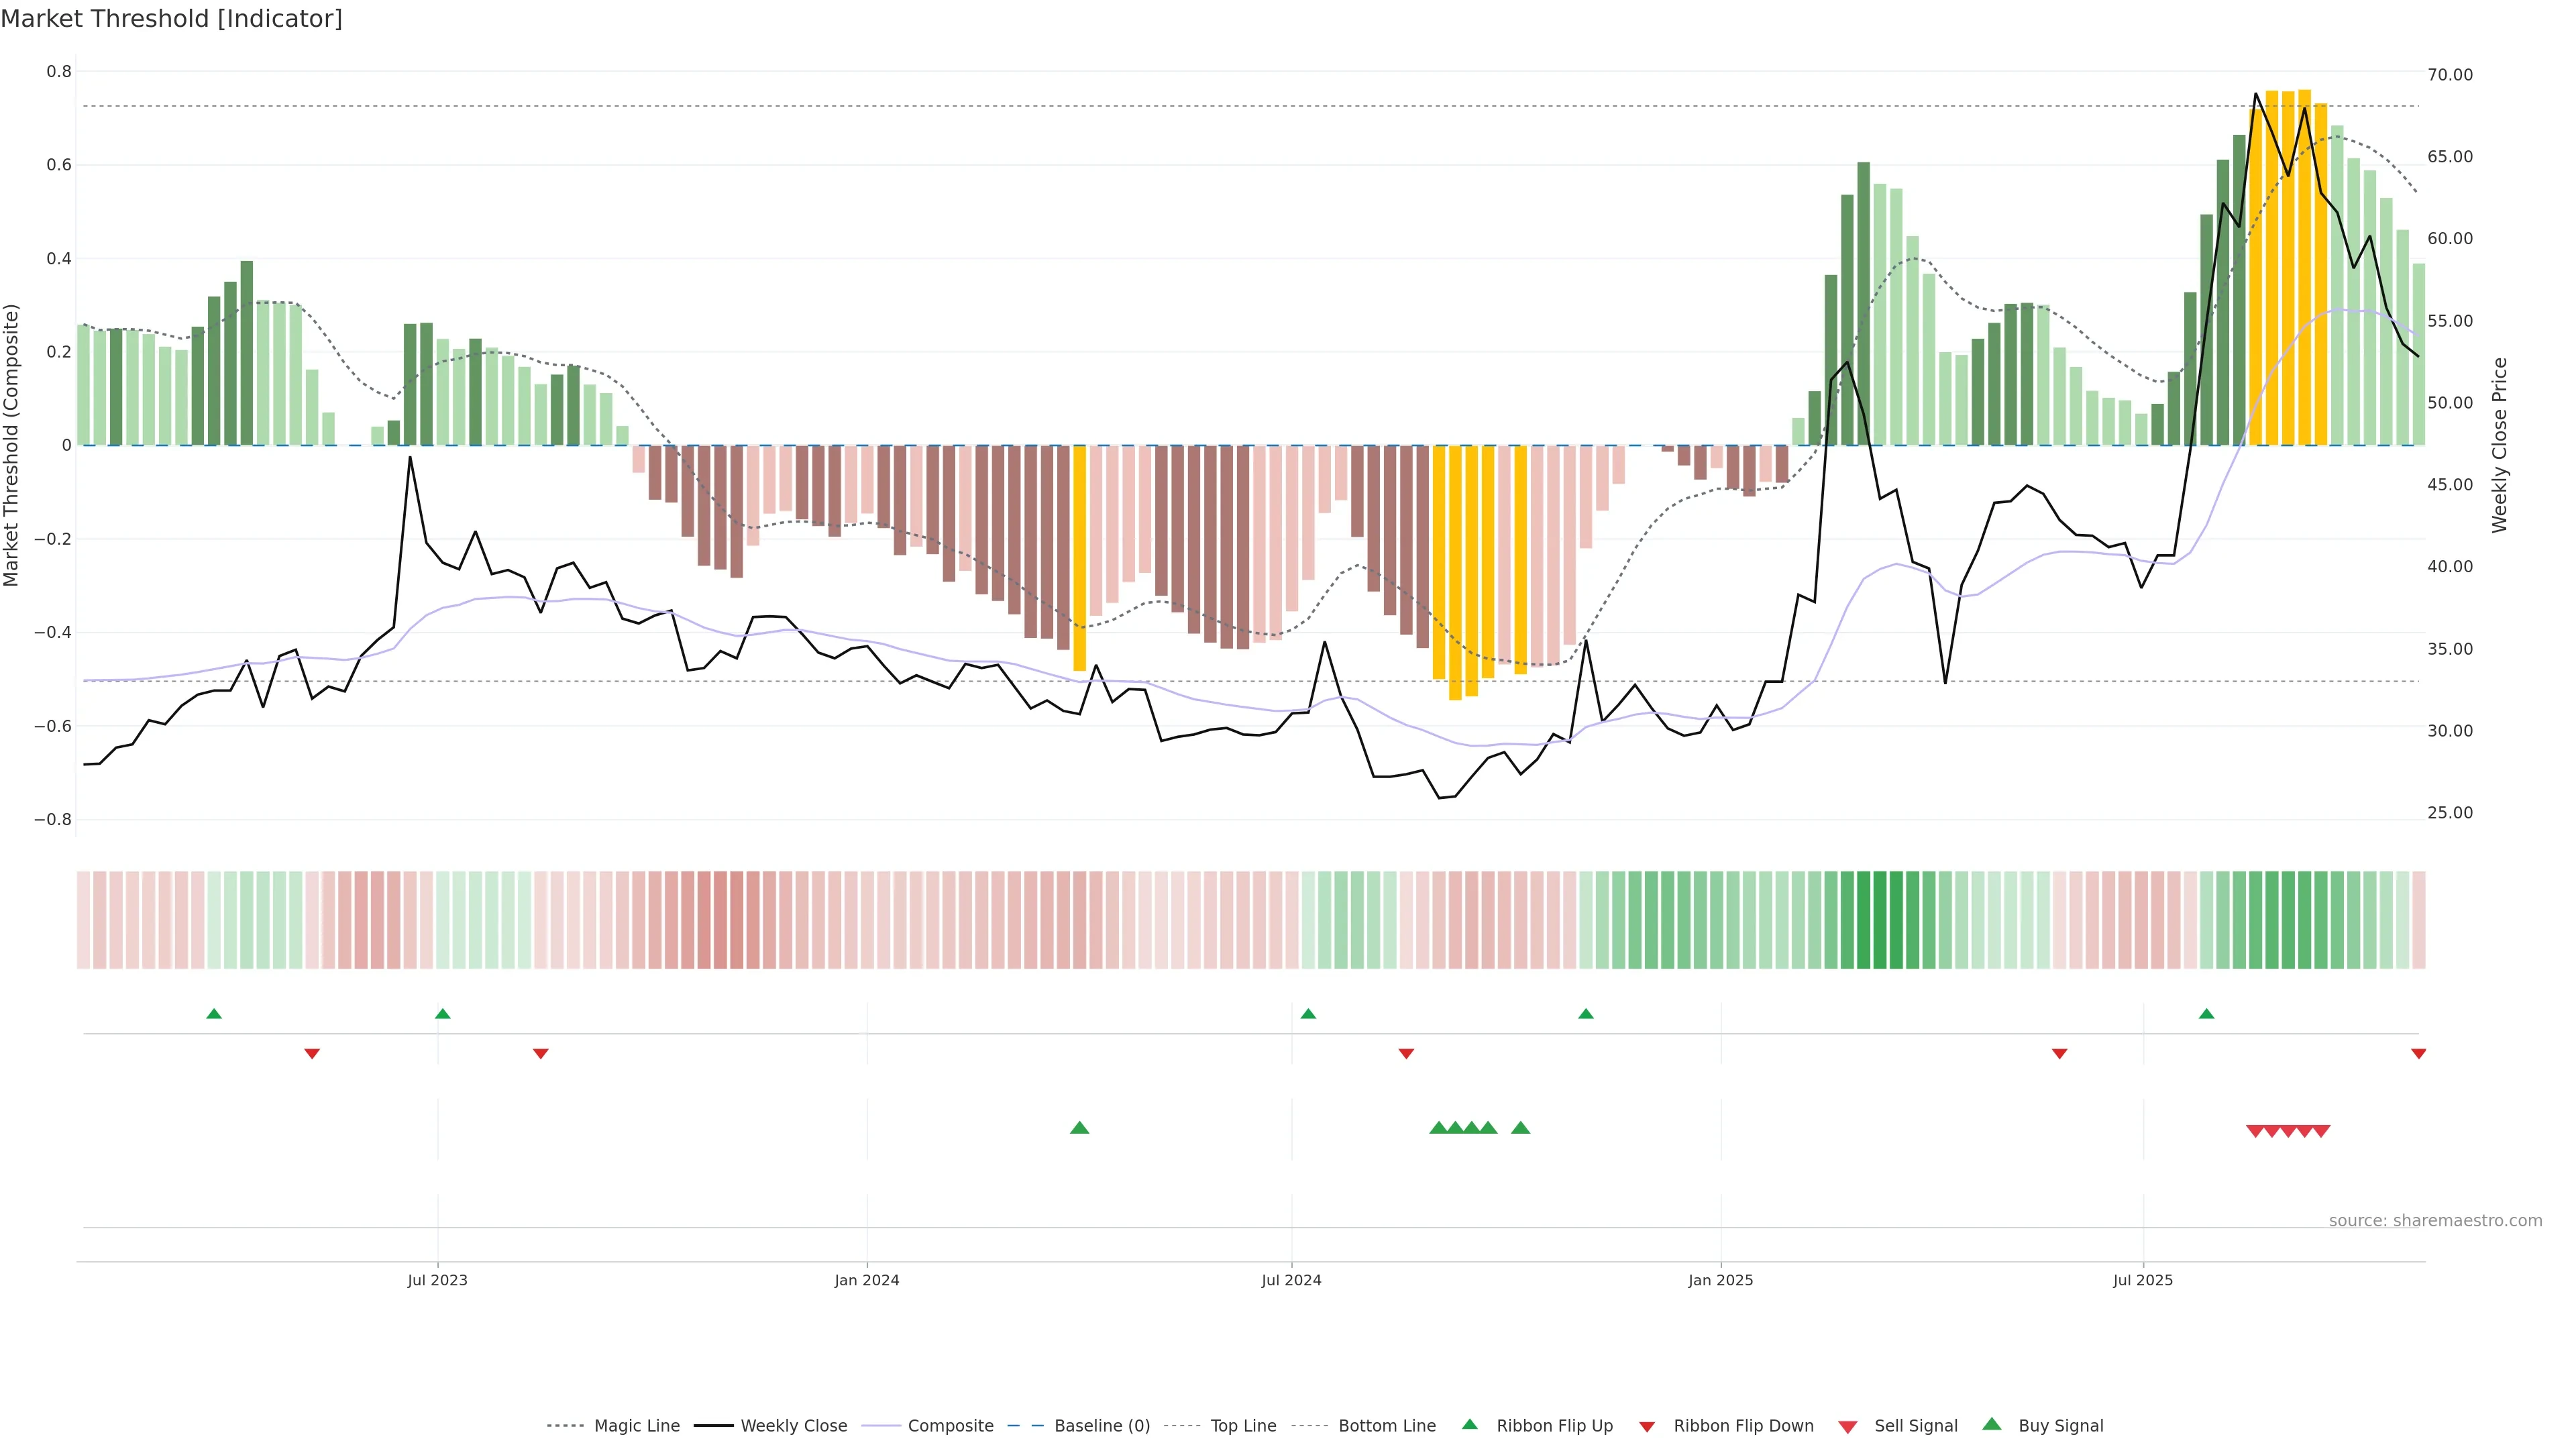This screenshot has width=2576, height=1449.
Task: Toggle the Composite legend entry
Action: (x=950, y=1426)
